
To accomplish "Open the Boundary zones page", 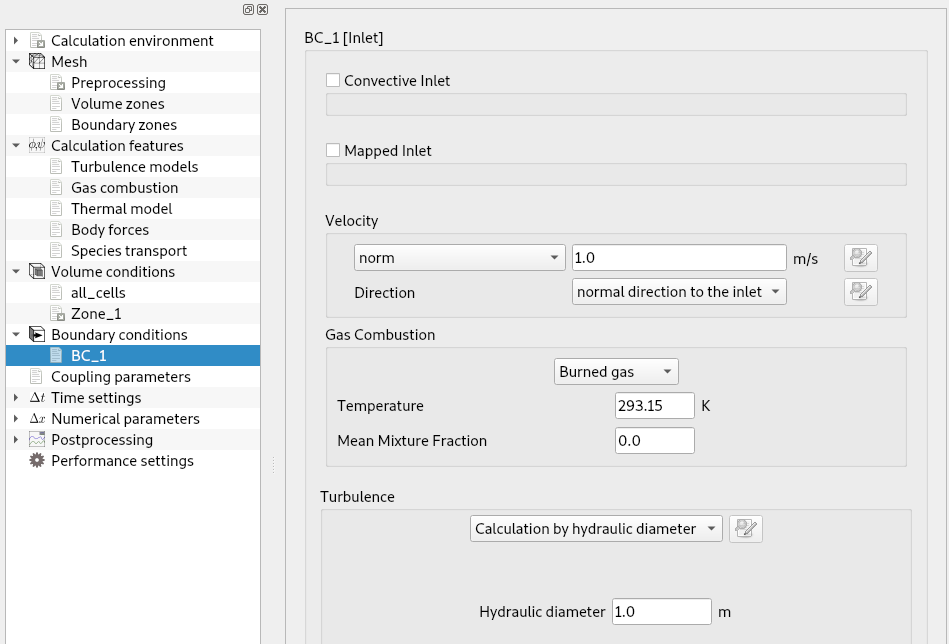I will click(123, 125).
